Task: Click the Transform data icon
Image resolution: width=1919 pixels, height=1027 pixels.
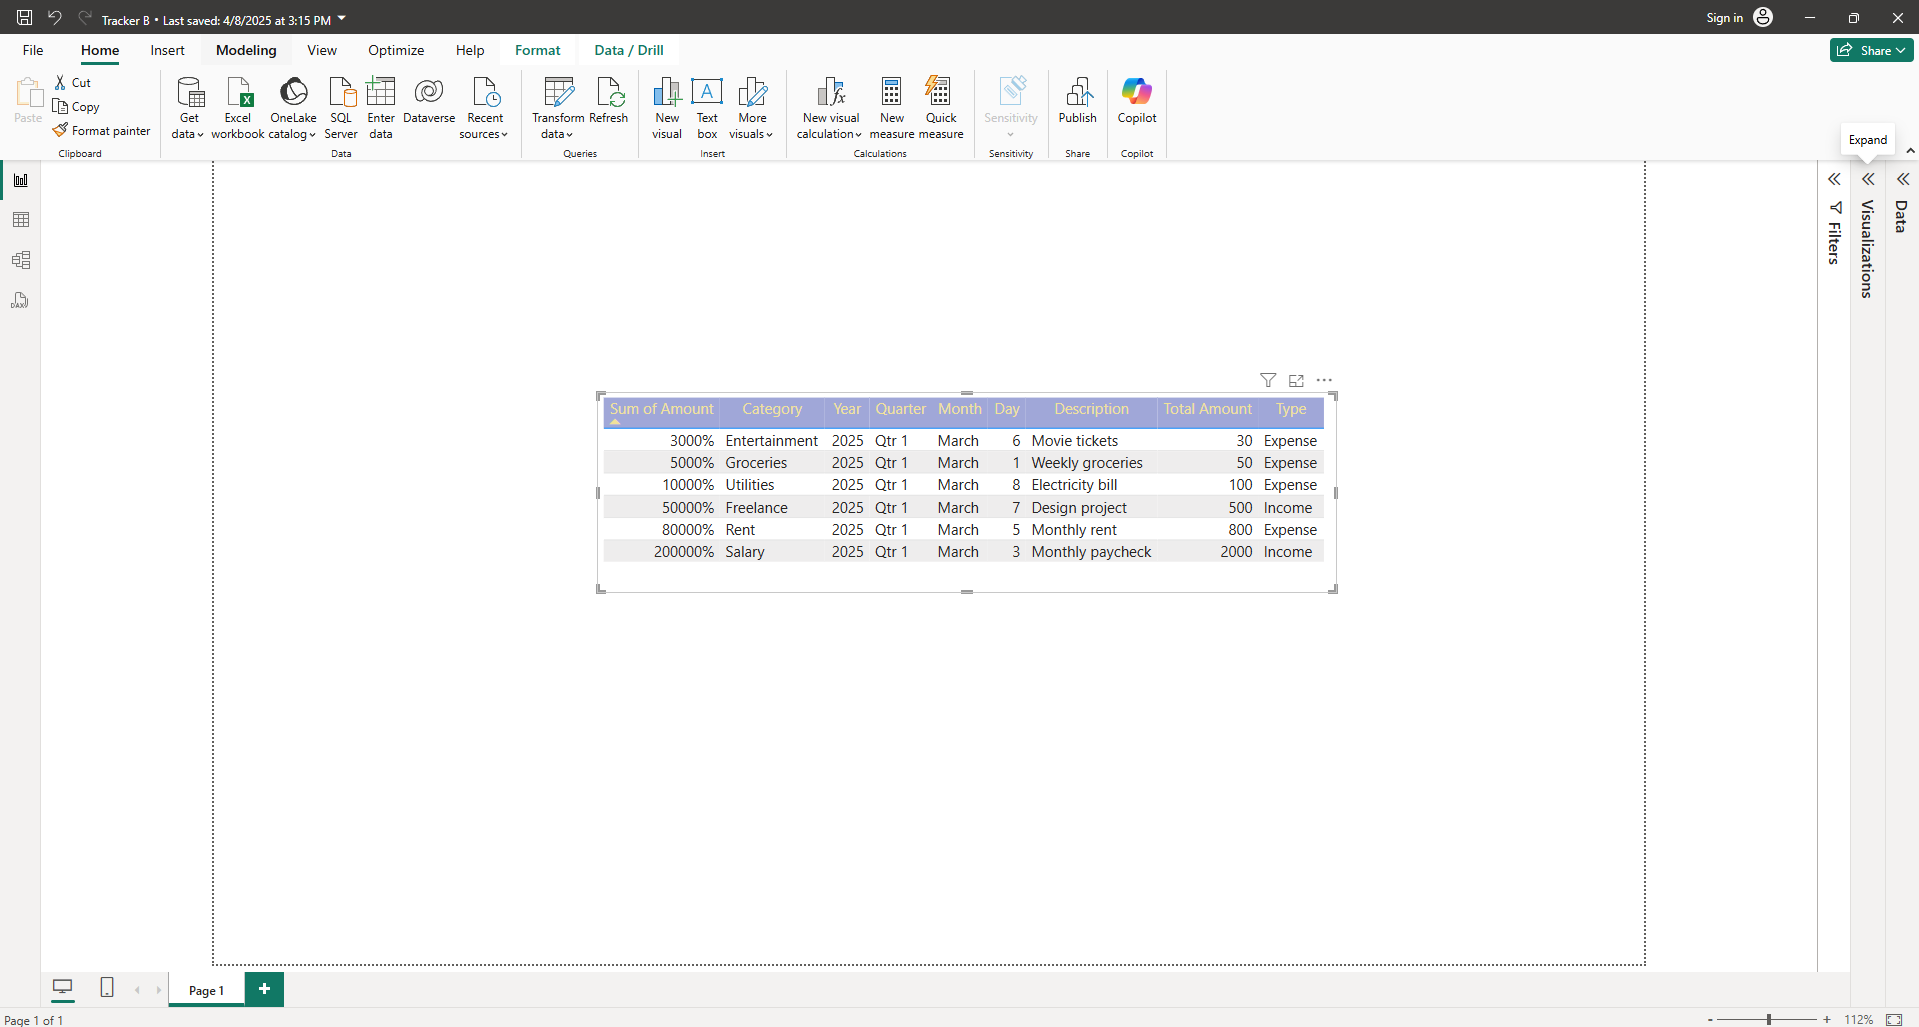Action: point(558,93)
